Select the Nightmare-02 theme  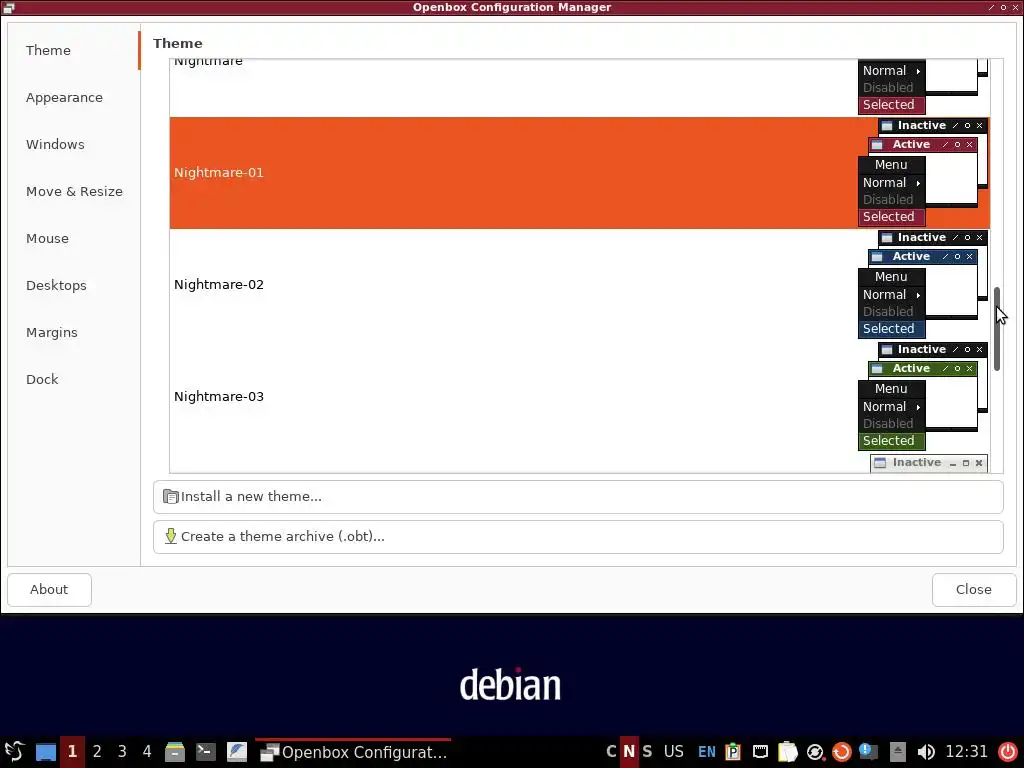[x=579, y=285]
